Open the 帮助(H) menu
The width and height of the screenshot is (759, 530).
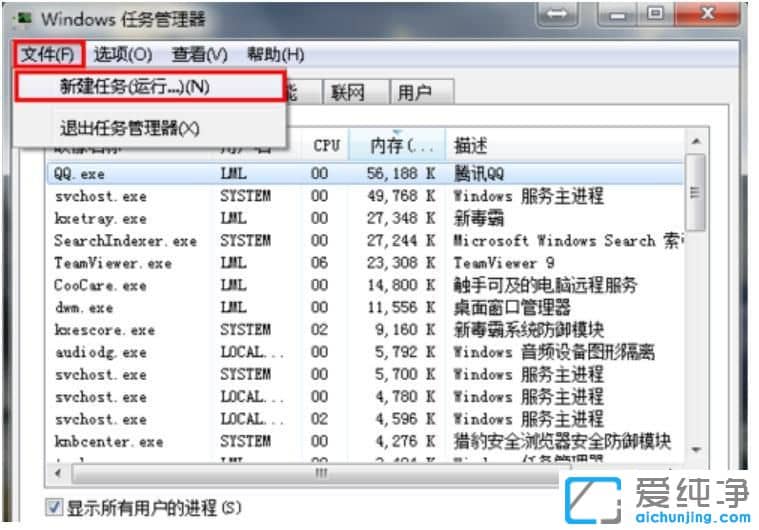[x=275, y=54]
